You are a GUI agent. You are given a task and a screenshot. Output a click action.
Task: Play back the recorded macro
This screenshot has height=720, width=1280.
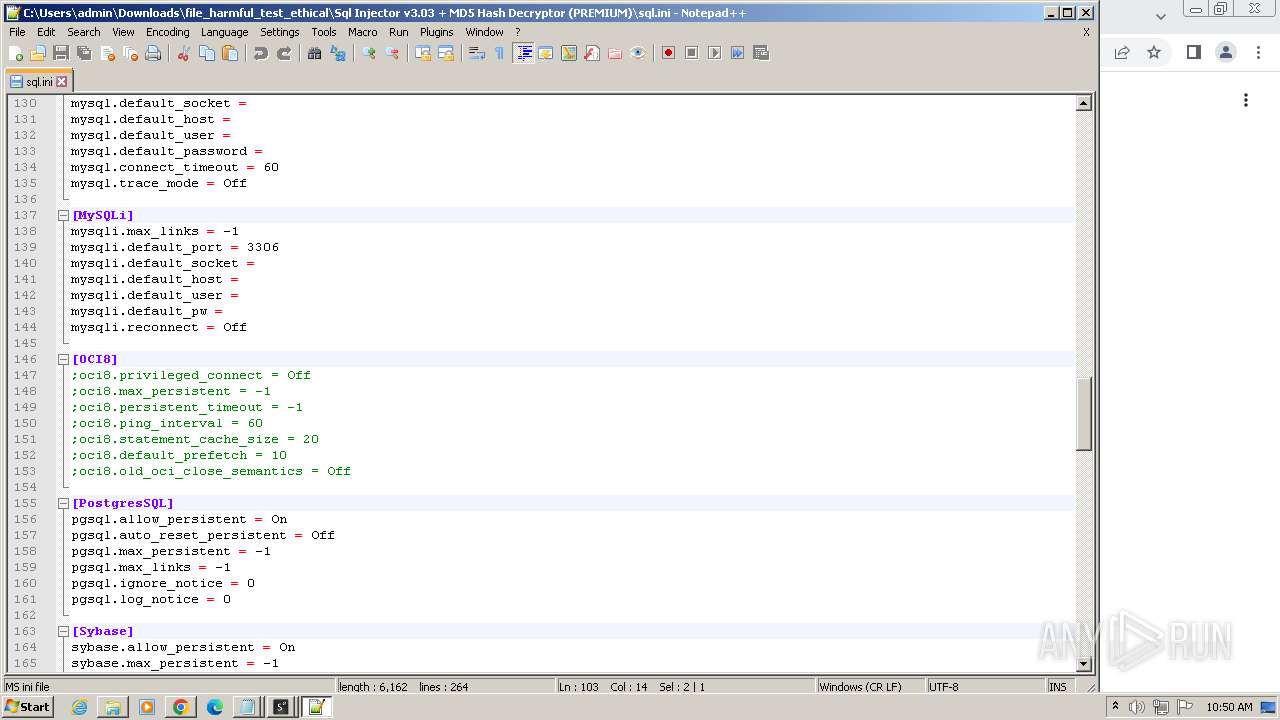[x=714, y=53]
